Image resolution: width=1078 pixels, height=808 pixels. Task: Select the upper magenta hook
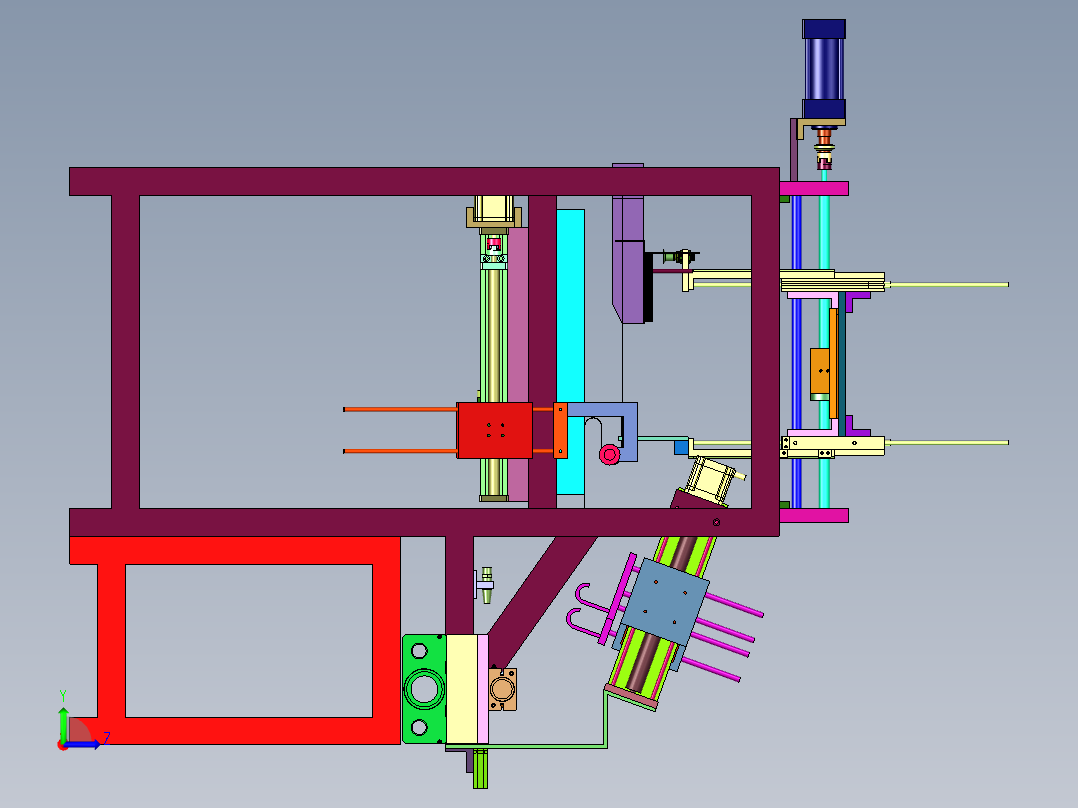pos(592,598)
